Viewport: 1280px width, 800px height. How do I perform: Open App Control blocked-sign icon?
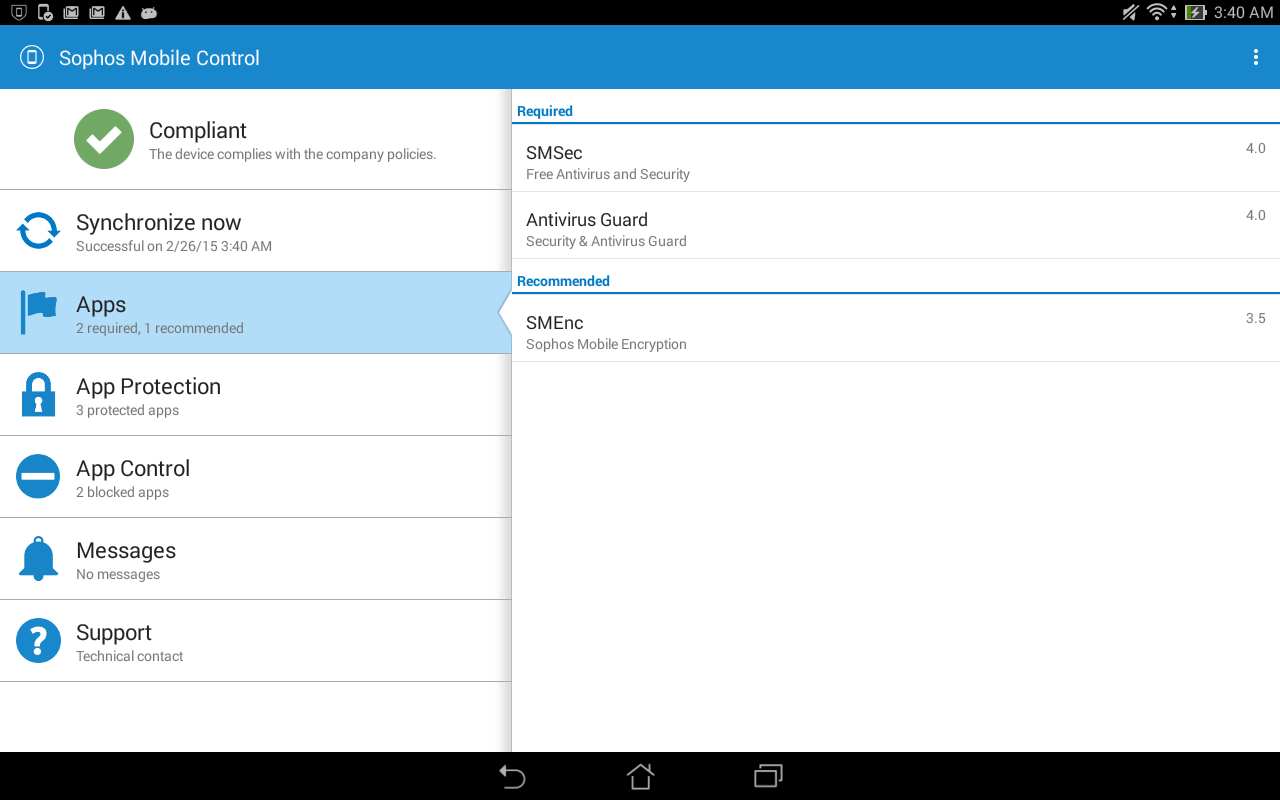point(38,477)
